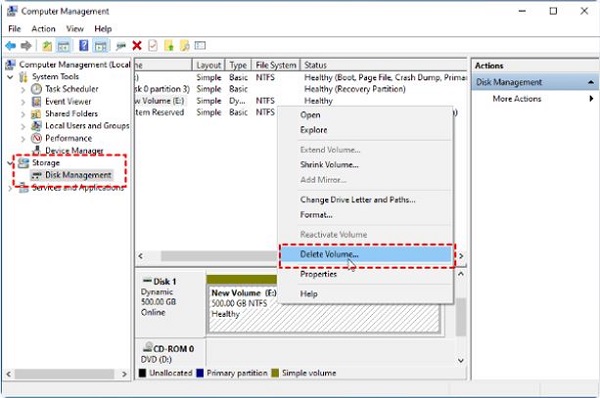Choose Delete Volume... in context menu
This screenshot has width=600, height=398.
tap(365, 254)
